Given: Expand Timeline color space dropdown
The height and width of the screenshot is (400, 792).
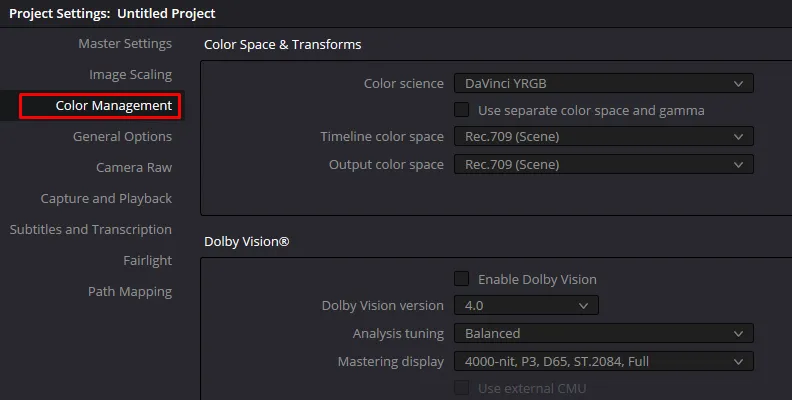Looking at the screenshot, I should coord(603,137).
